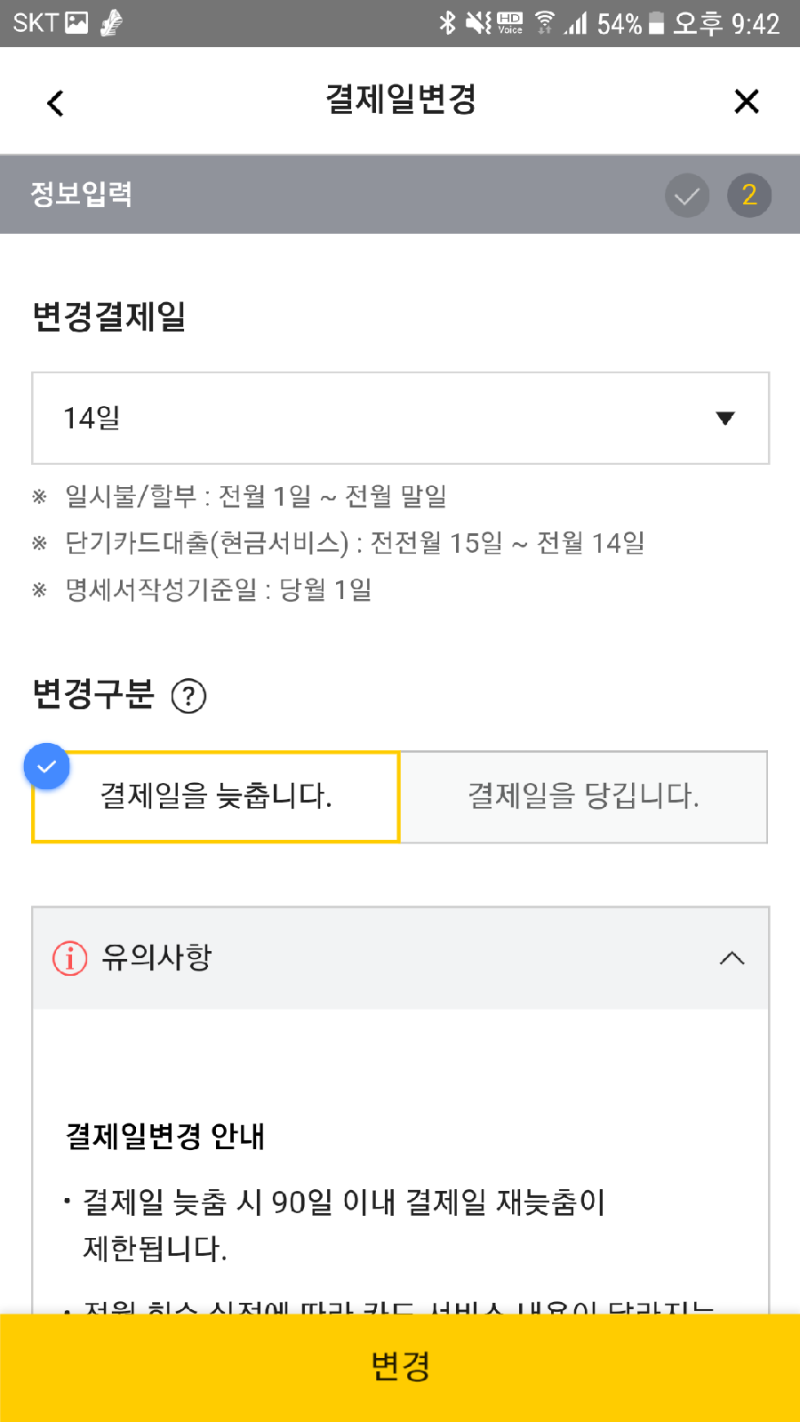The width and height of the screenshot is (800, 1422).
Task: Select 결제일을 늦춥니다 option
Action: click(216, 797)
